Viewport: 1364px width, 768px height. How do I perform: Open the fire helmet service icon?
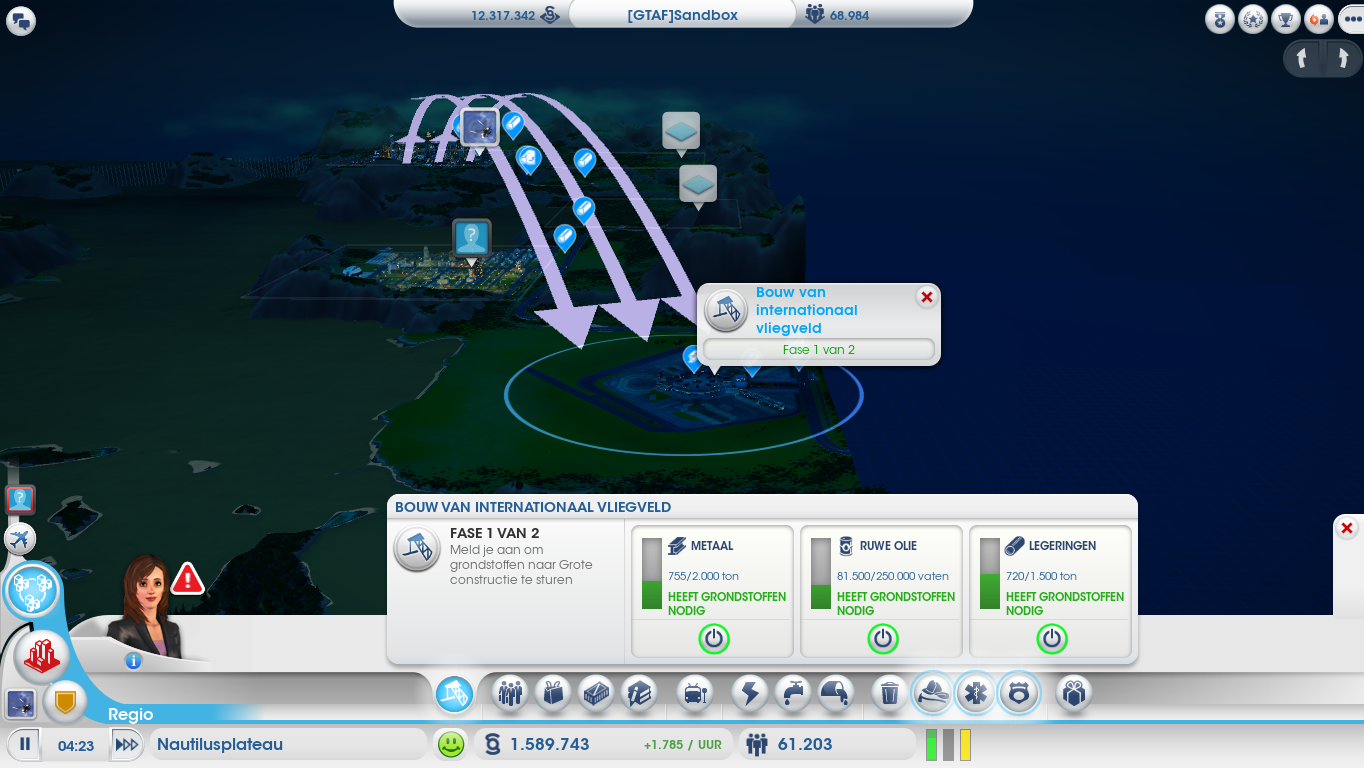pos(932,693)
